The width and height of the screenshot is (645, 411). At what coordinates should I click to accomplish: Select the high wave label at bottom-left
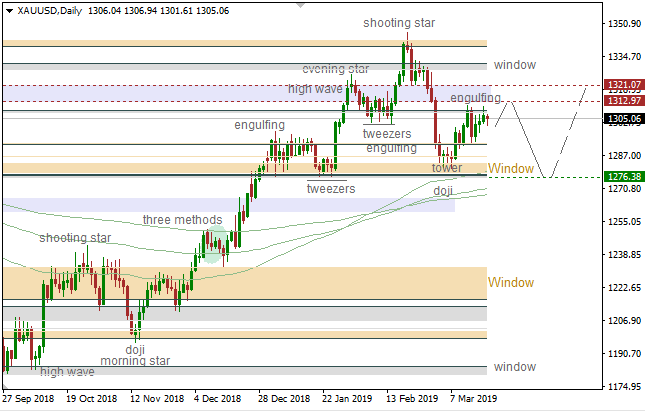[x=68, y=372]
